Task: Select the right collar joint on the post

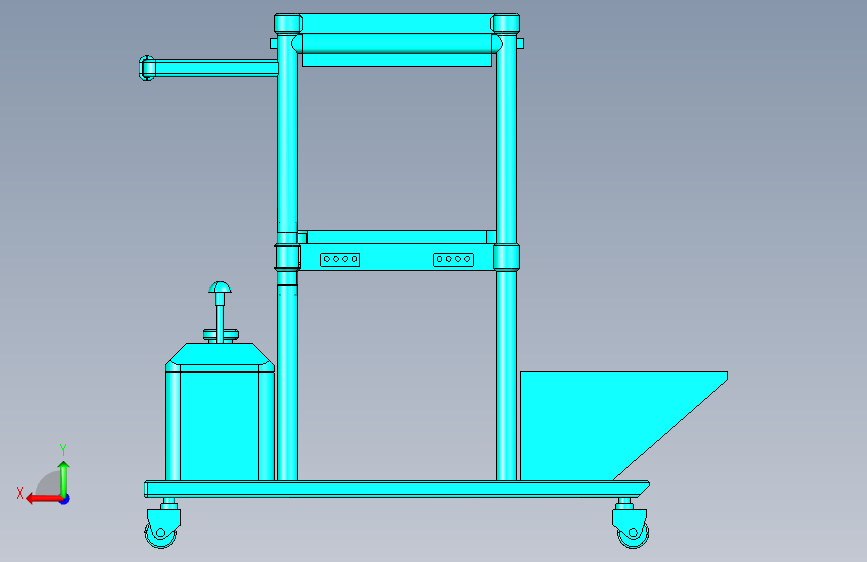Action: click(x=506, y=257)
